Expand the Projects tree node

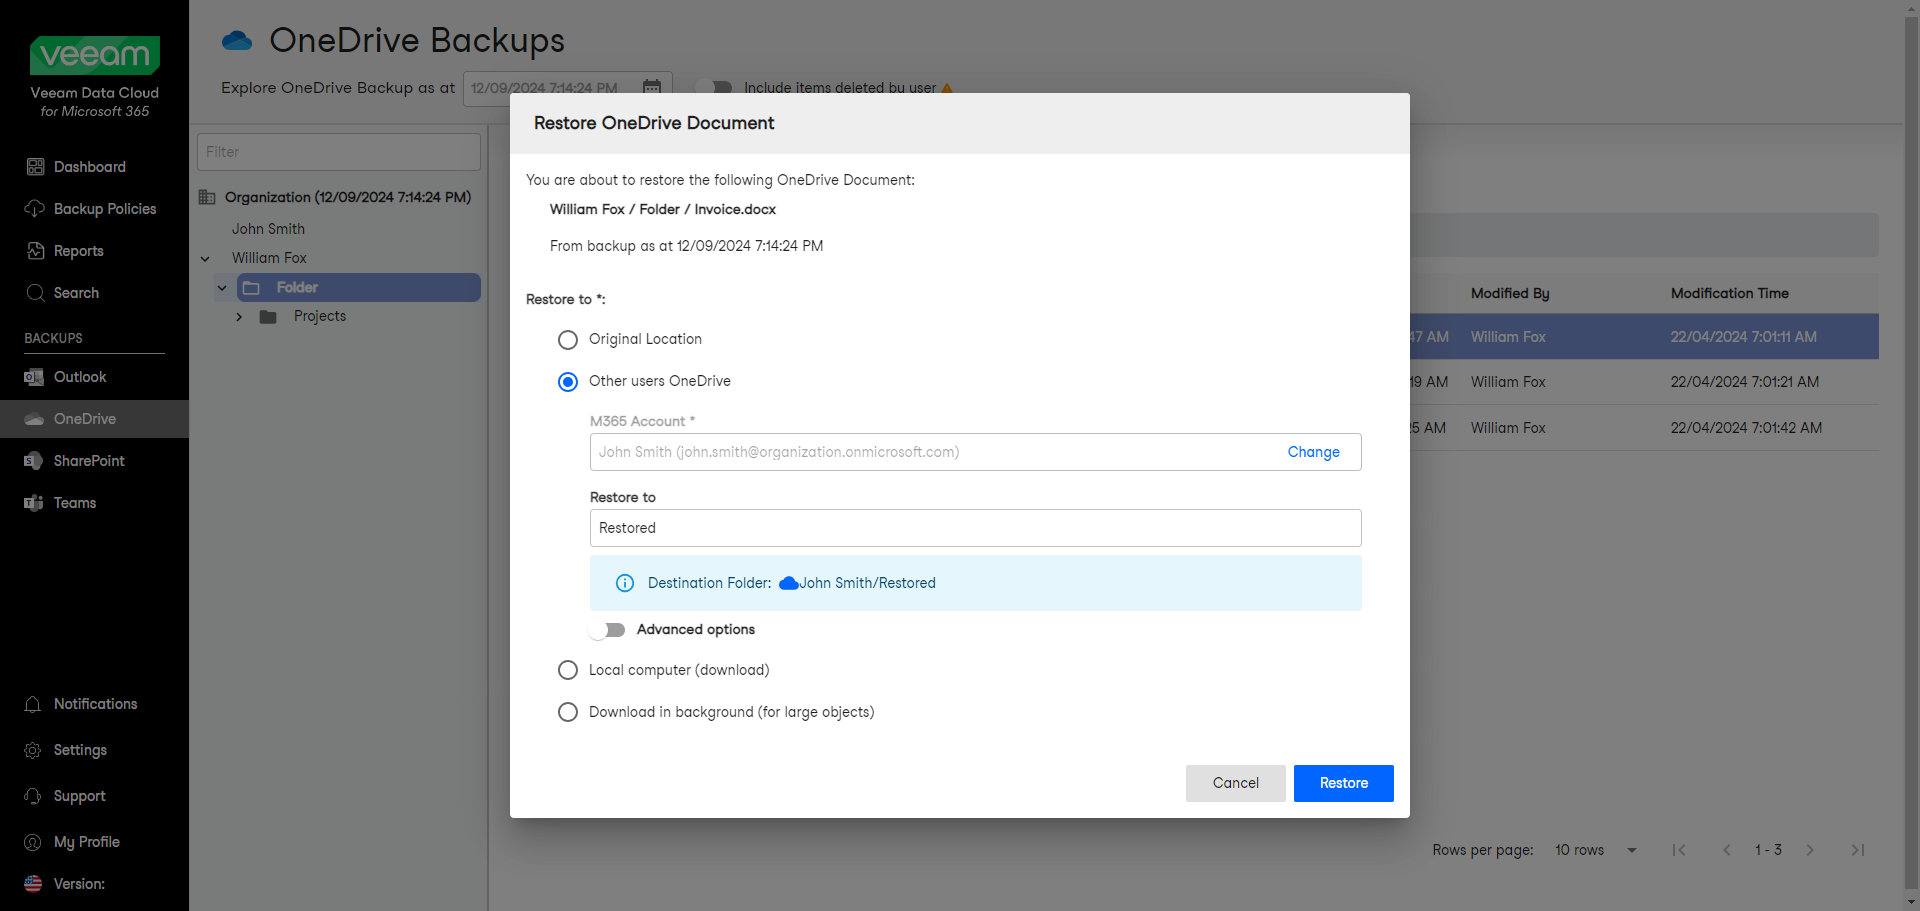pyautogui.click(x=239, y=317)
